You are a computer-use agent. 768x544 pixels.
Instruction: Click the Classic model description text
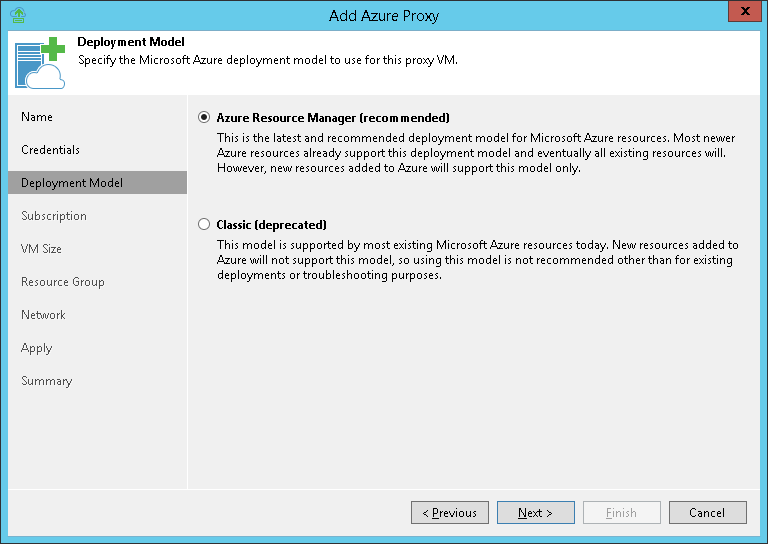pos(478,260)
